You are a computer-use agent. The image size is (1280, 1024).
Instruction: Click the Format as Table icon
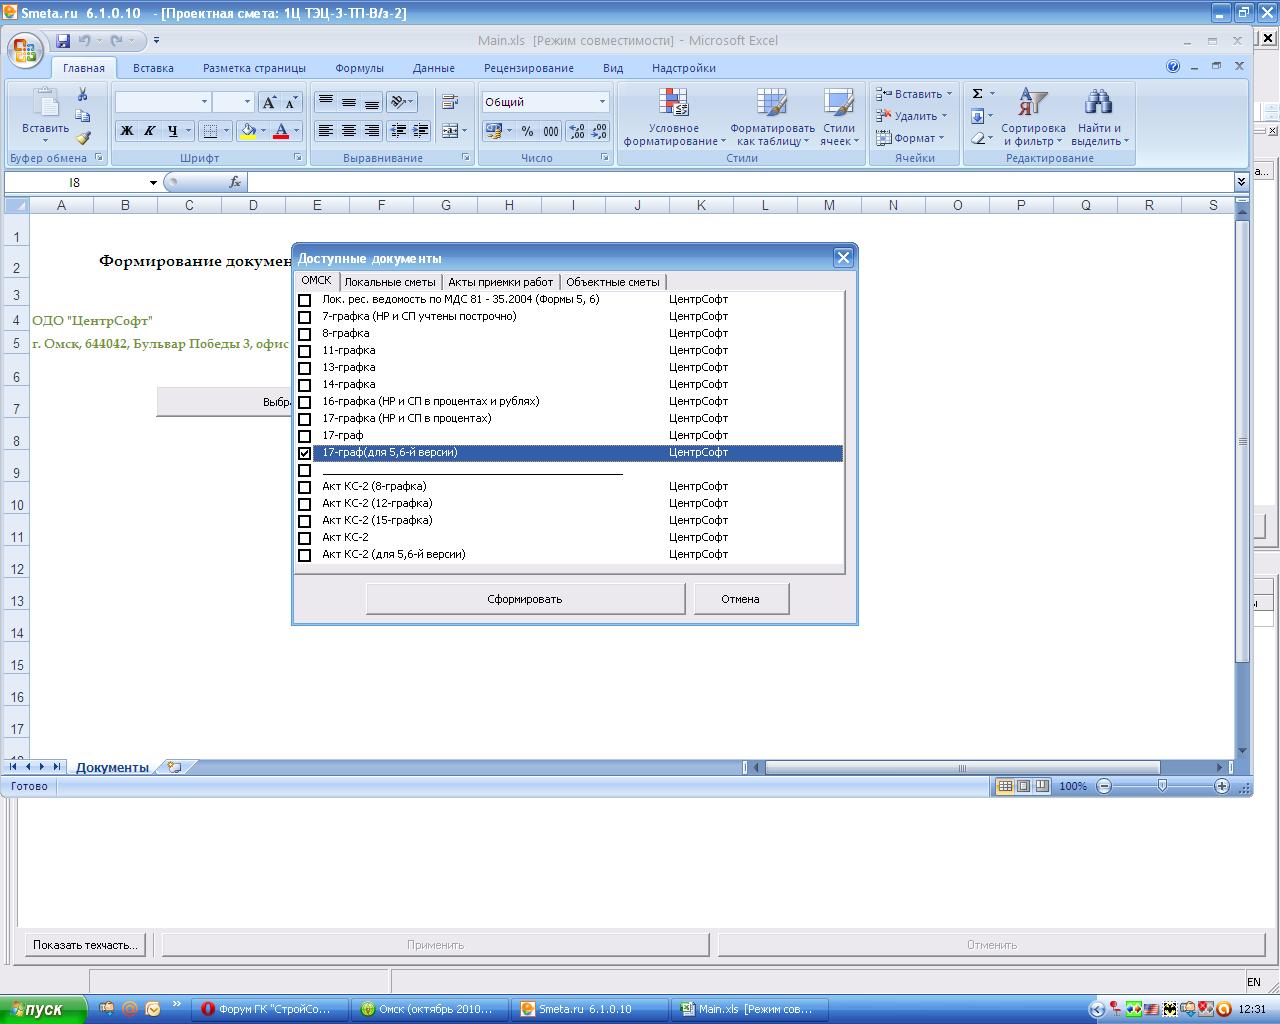pyautogui.click(x=772, y=104)
